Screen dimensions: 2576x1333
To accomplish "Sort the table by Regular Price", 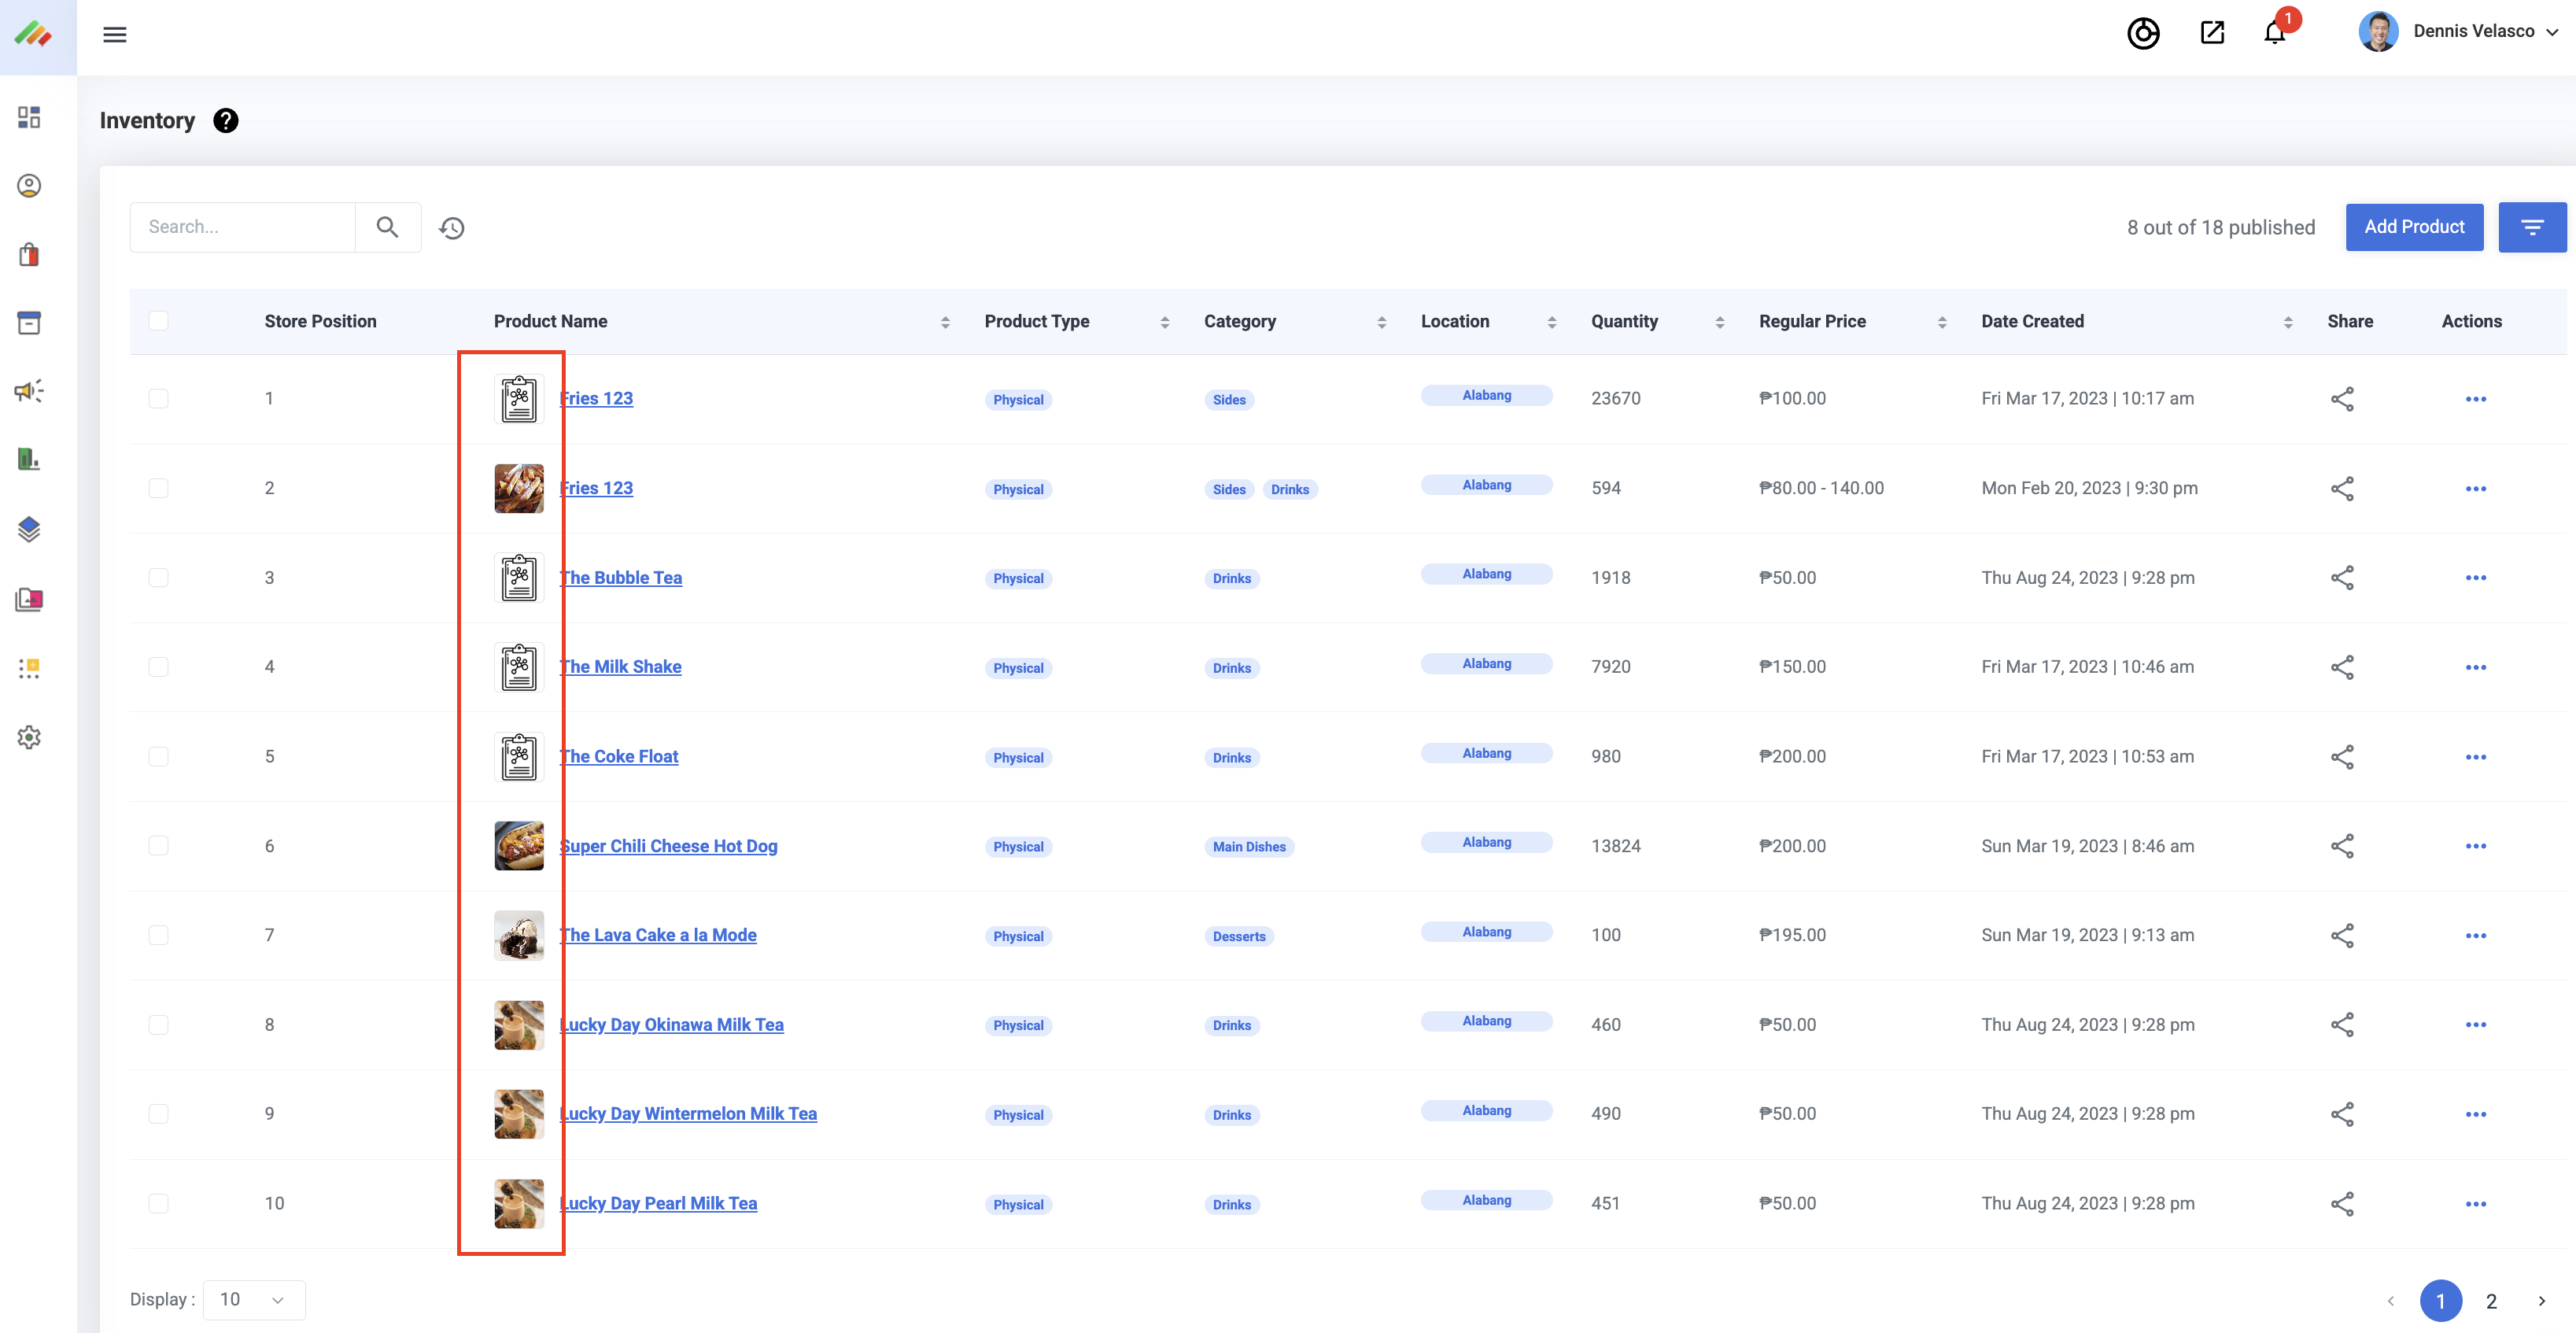I will tap(1941, 322).
